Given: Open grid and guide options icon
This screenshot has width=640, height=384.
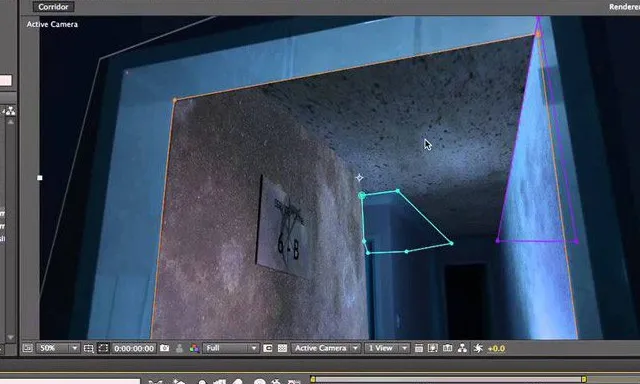Looking at the screenshot, I should click(89, 348).
